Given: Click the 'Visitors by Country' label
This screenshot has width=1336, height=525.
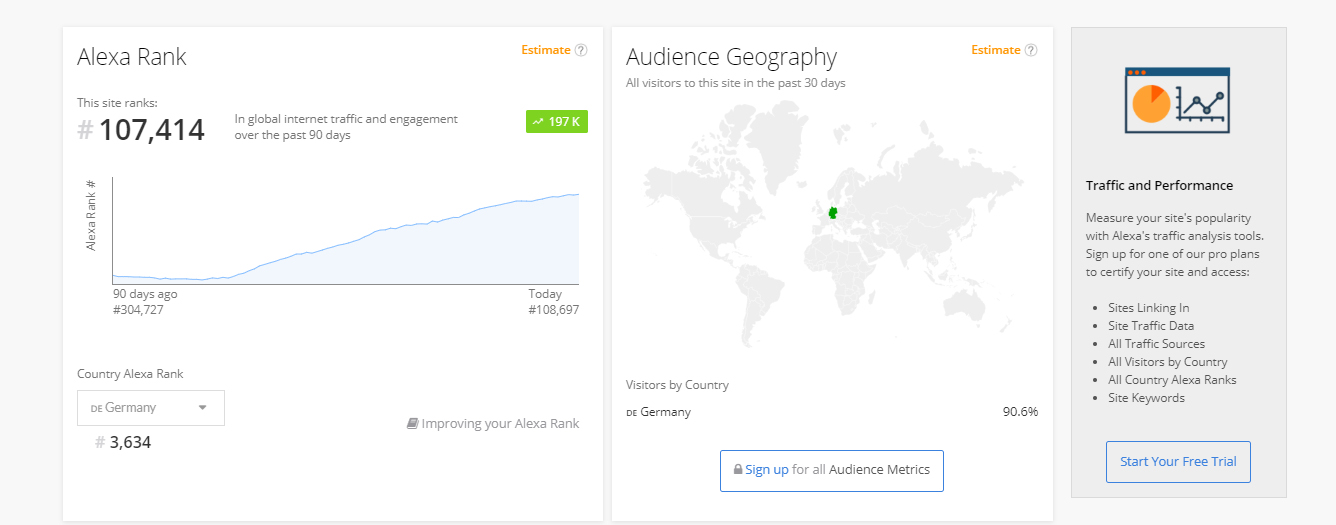Looking at the screenshot, I should (x=677, y=385).
